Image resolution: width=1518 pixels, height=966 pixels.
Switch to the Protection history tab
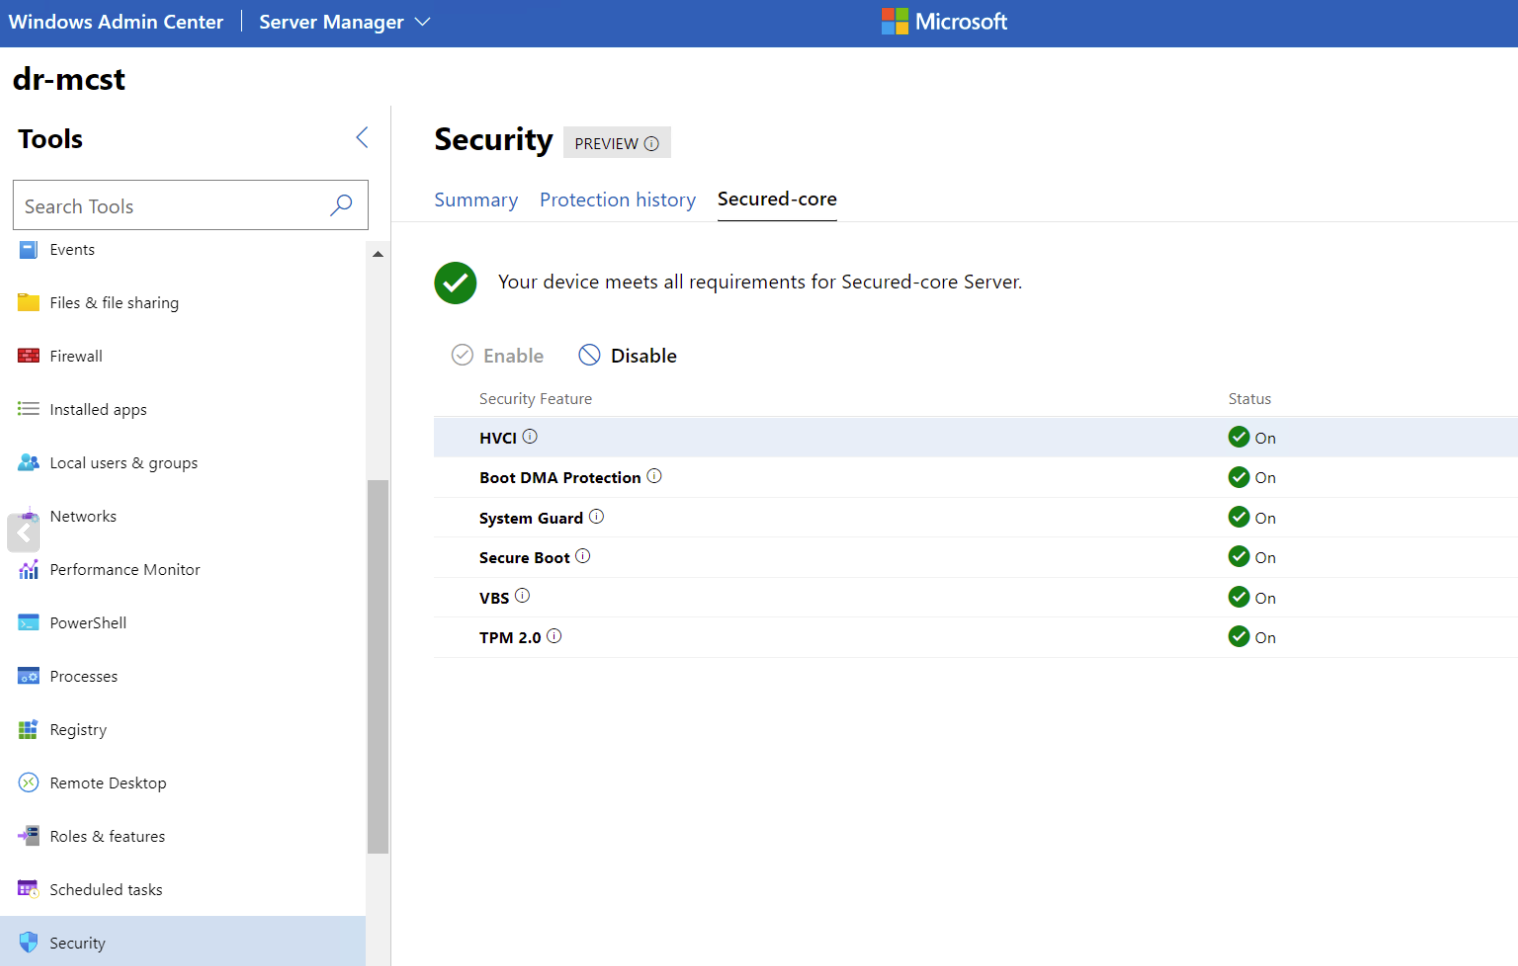click(x=618, y=200)
